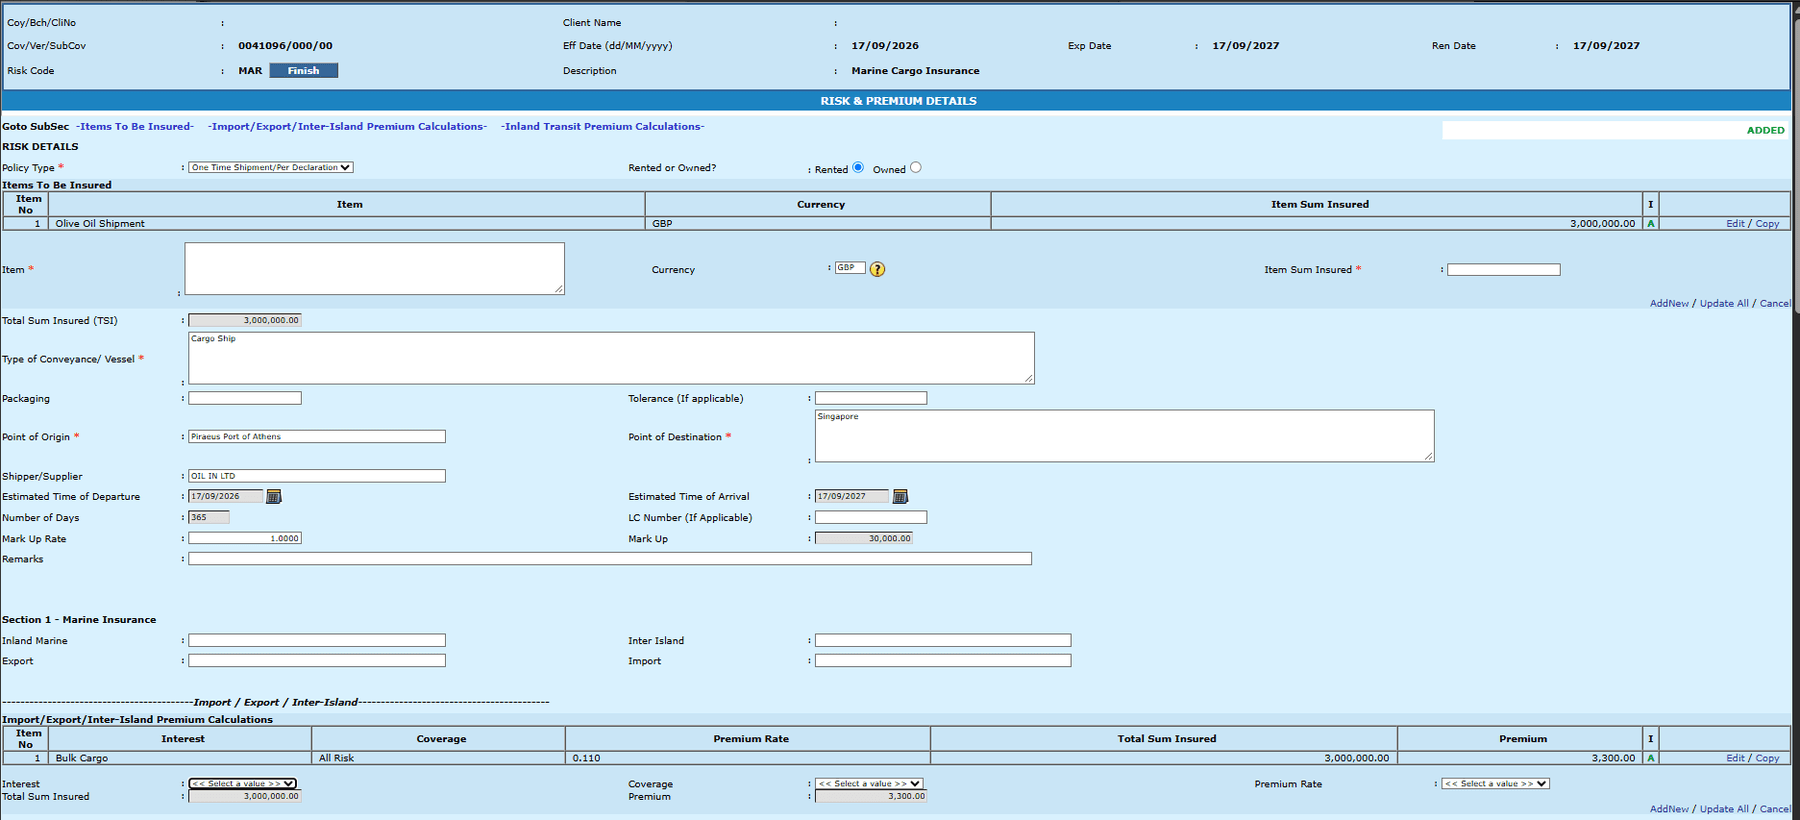Screen dimensions: 1800x820
Task: Click AddNew under Items To Be Insured
Action: 1669,303
